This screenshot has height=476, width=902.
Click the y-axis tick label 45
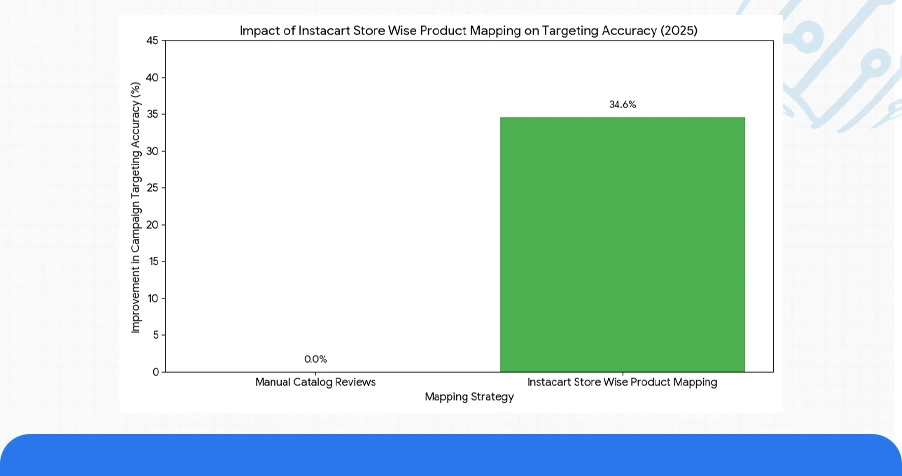152,40
